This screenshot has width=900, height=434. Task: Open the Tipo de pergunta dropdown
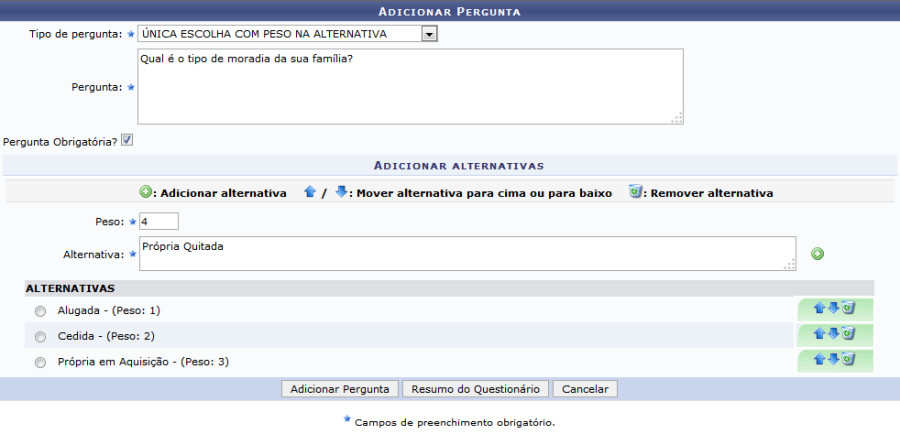pyautogui.click(x=429, y=34)
